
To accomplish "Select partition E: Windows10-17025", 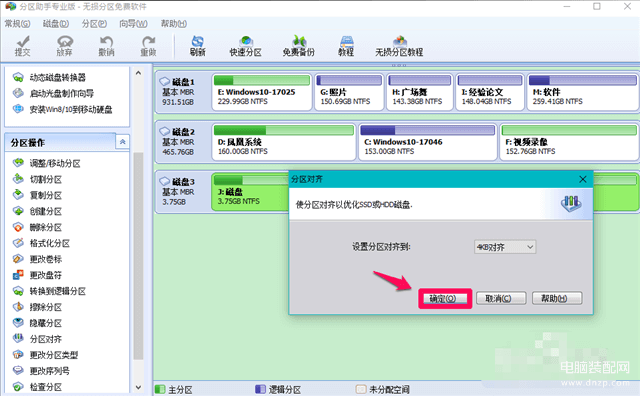I will point(262,92).
